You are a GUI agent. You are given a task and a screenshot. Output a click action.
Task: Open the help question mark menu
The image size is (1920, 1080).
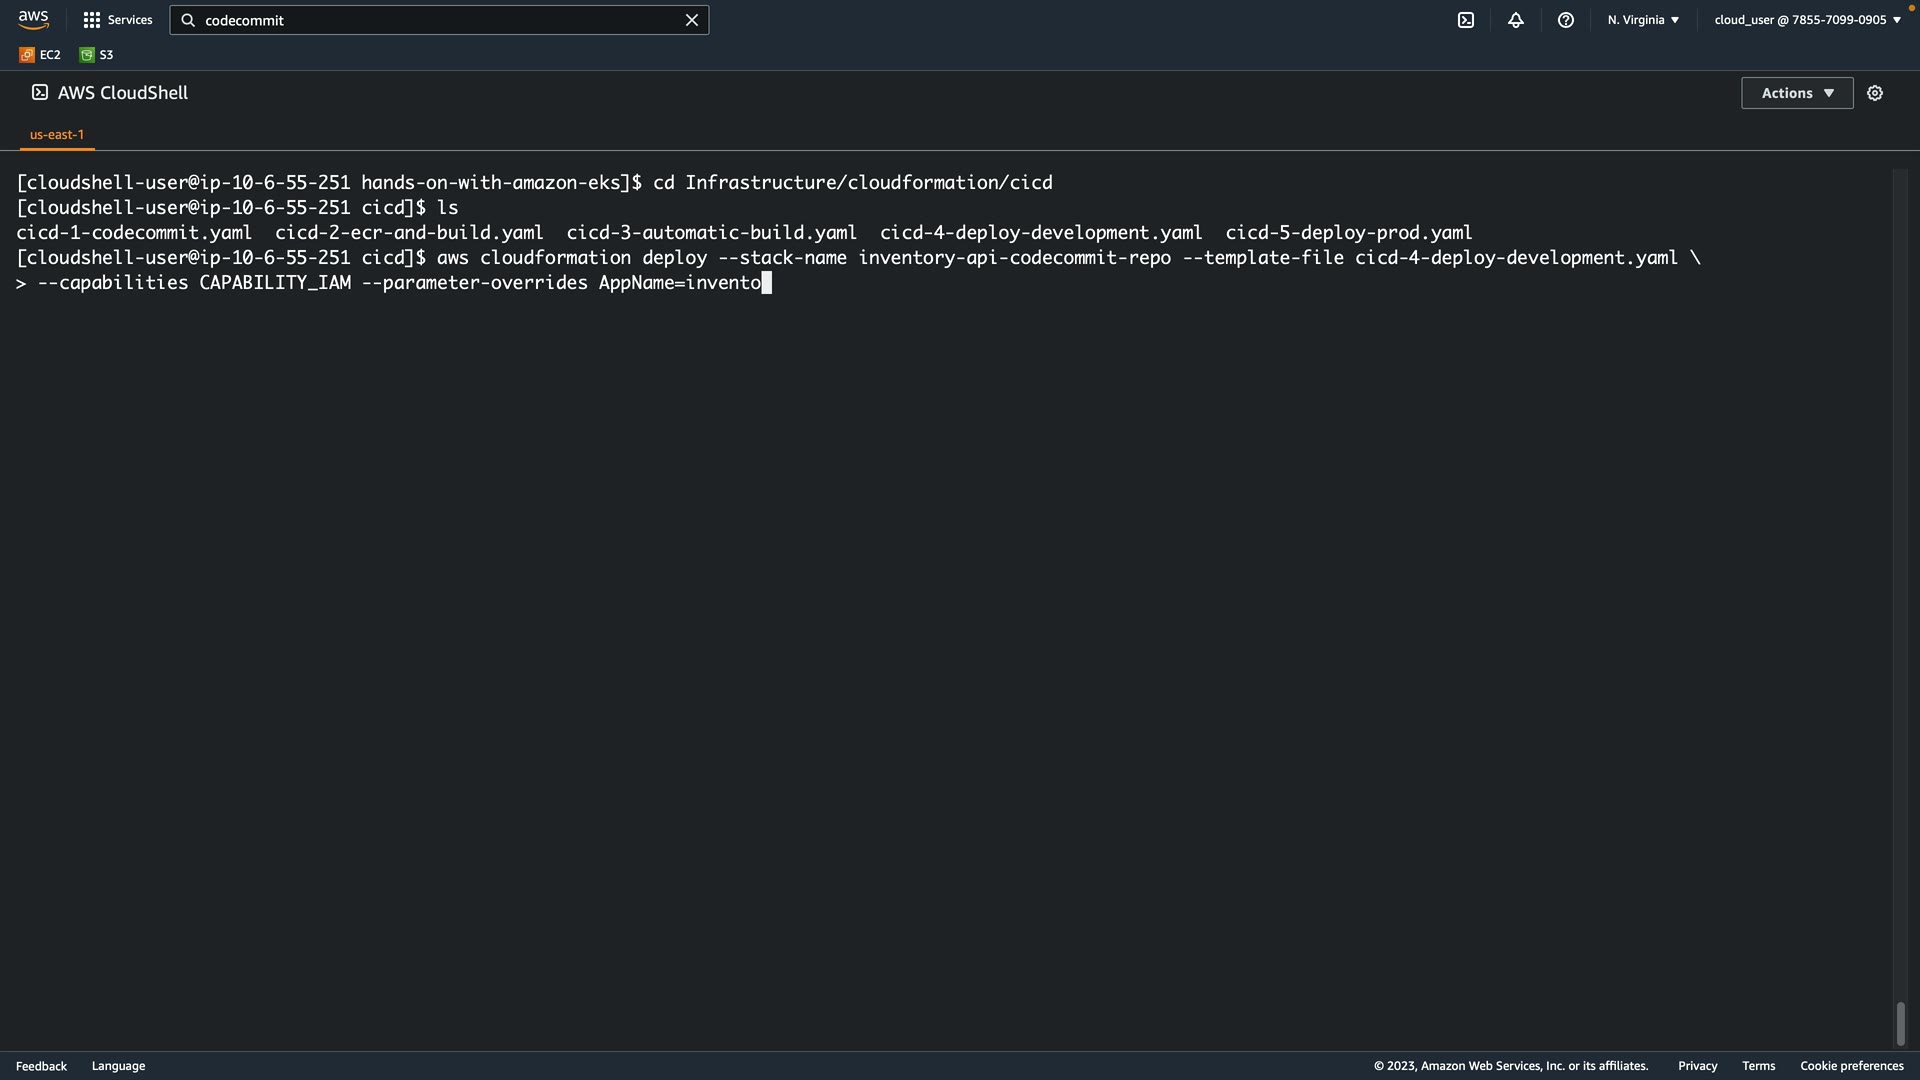1566,20
